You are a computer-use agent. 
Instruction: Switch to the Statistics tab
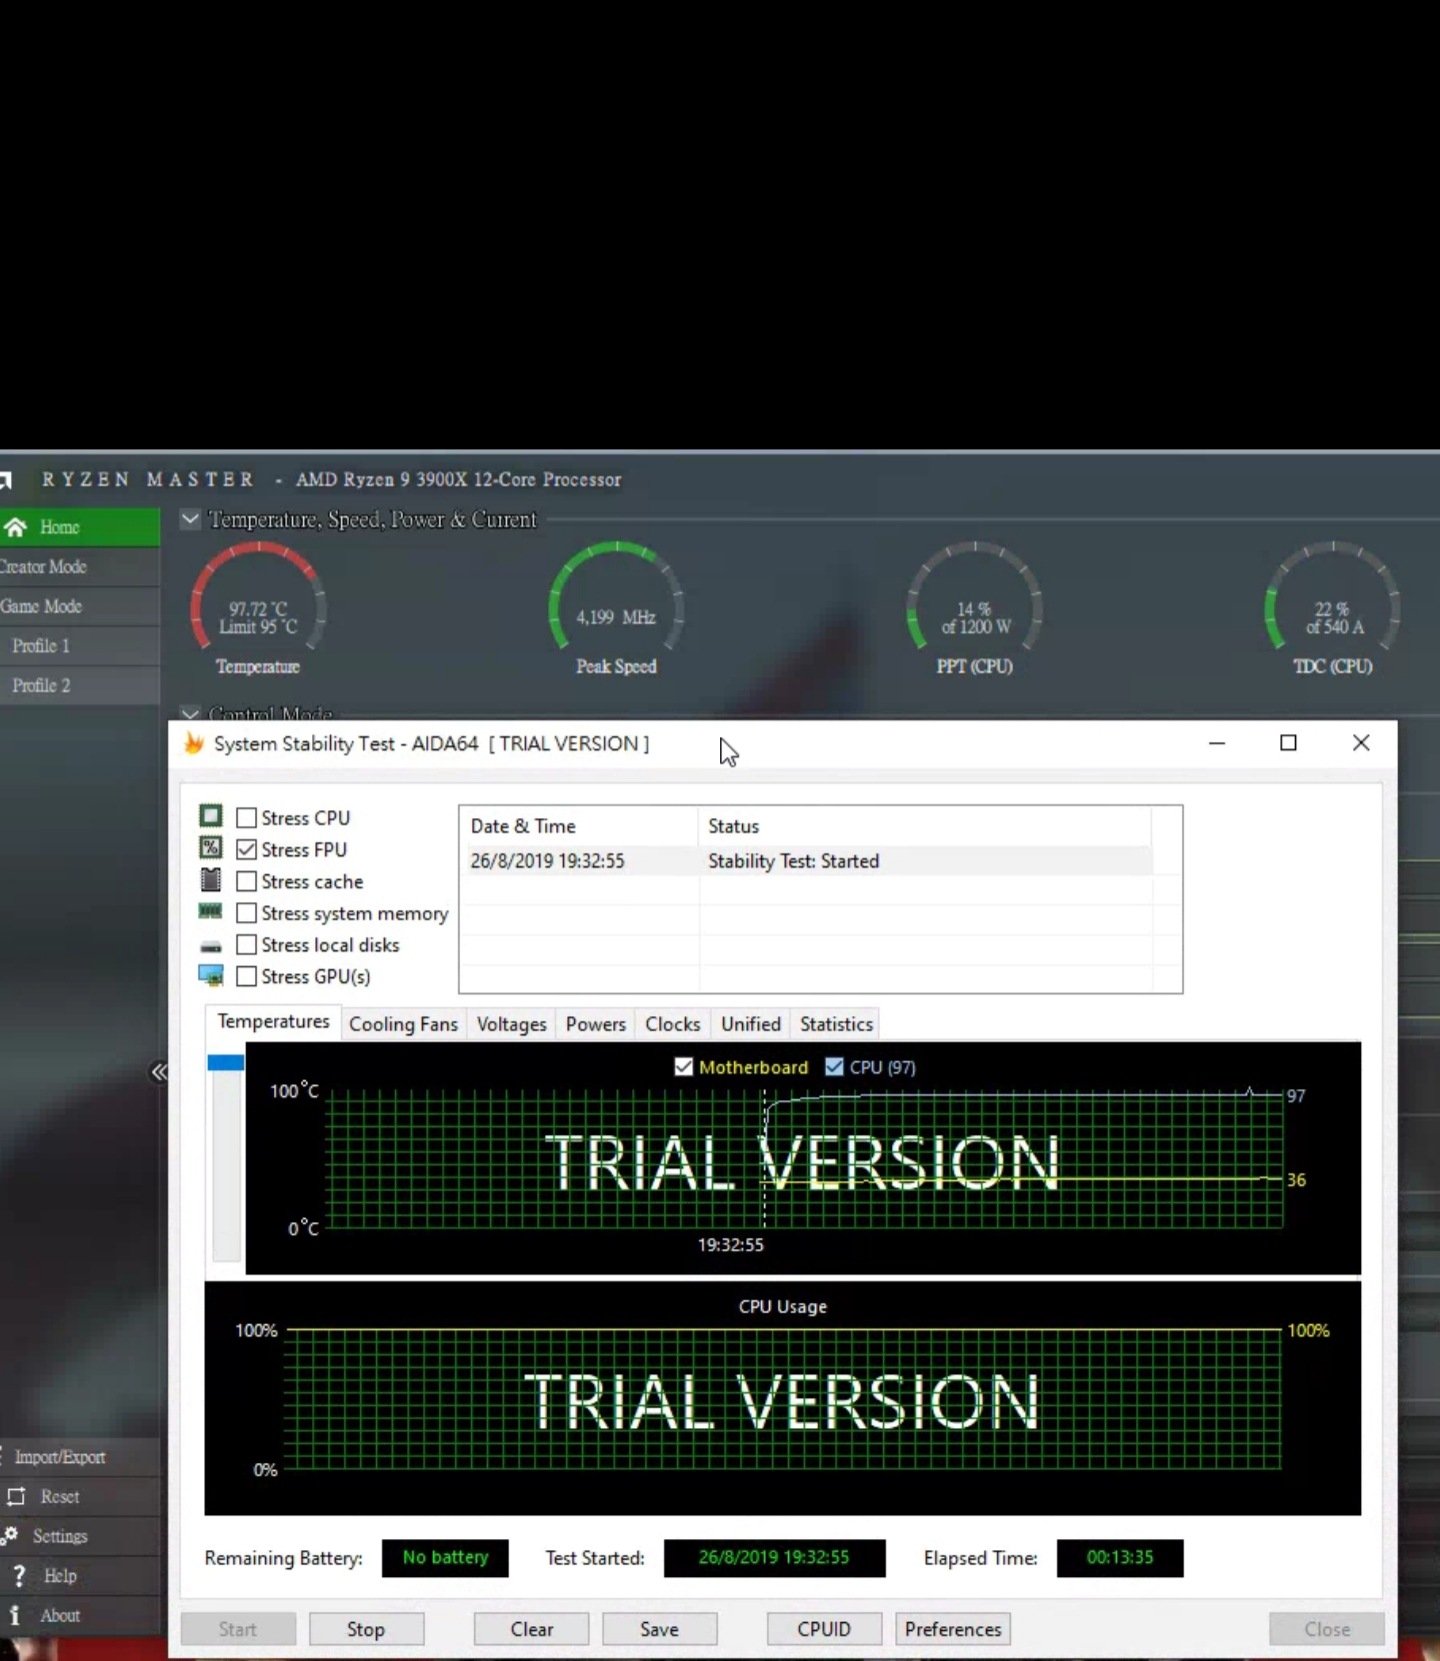[x=836, y=1024]
